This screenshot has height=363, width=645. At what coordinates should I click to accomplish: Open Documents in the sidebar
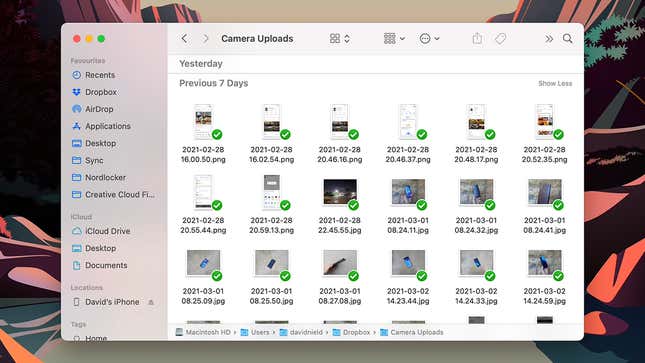click(100, 265)
